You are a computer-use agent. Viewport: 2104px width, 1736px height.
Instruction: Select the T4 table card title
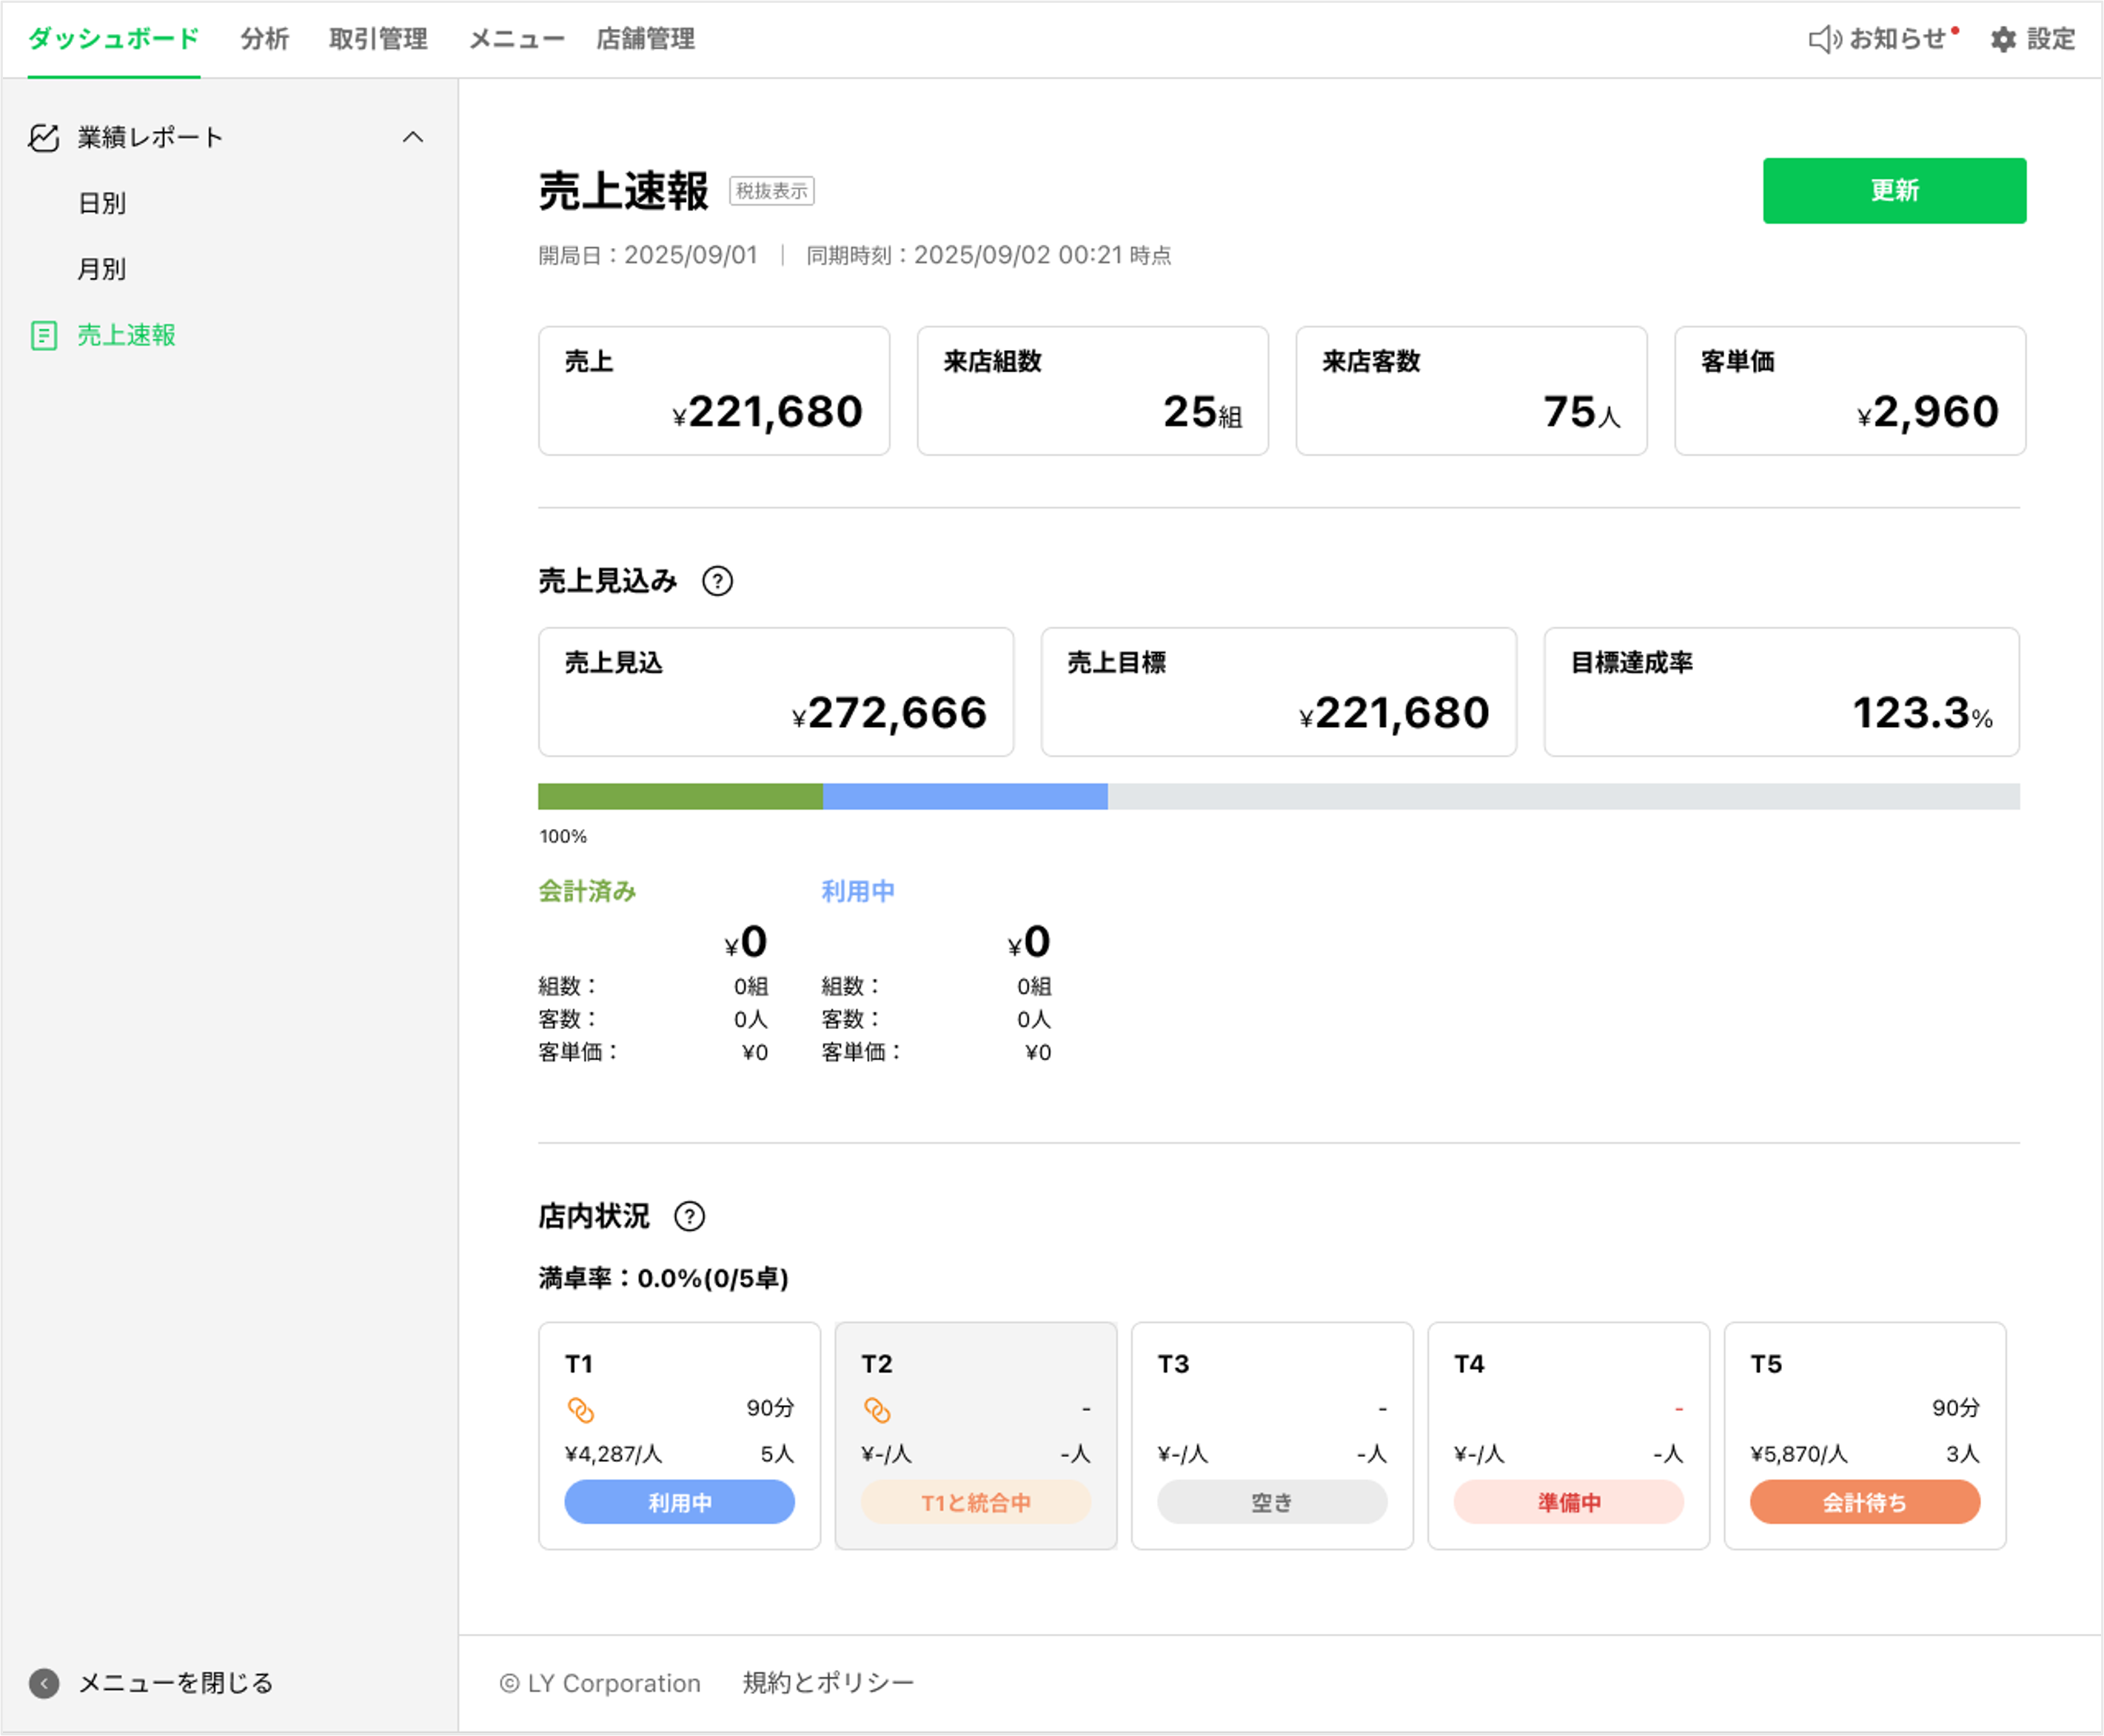tap(1469, 1364)
